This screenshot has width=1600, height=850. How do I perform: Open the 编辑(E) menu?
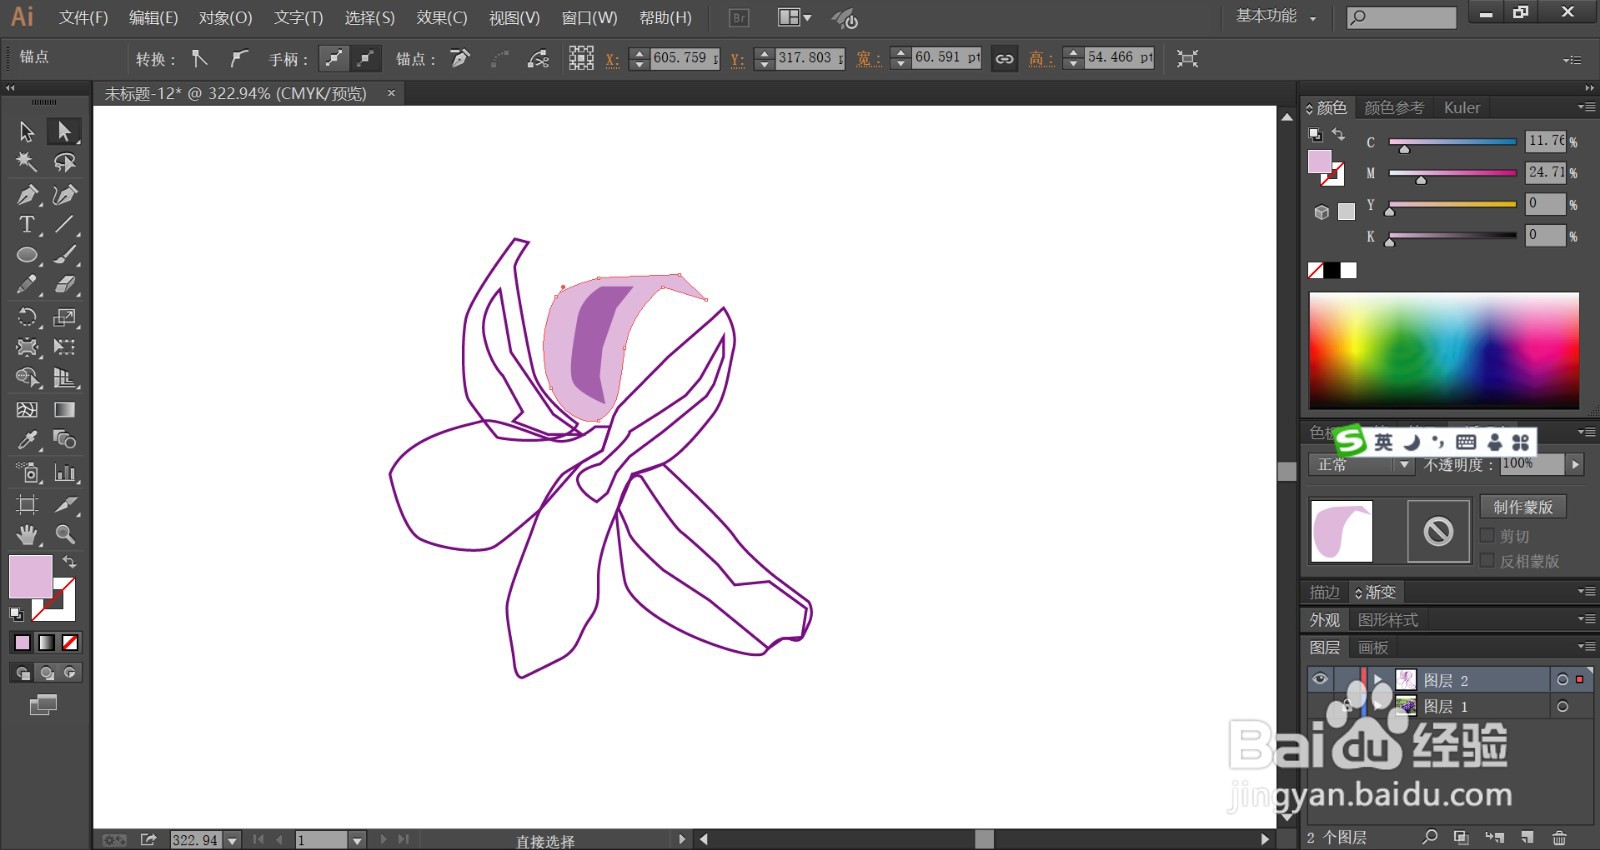[153, 17]
